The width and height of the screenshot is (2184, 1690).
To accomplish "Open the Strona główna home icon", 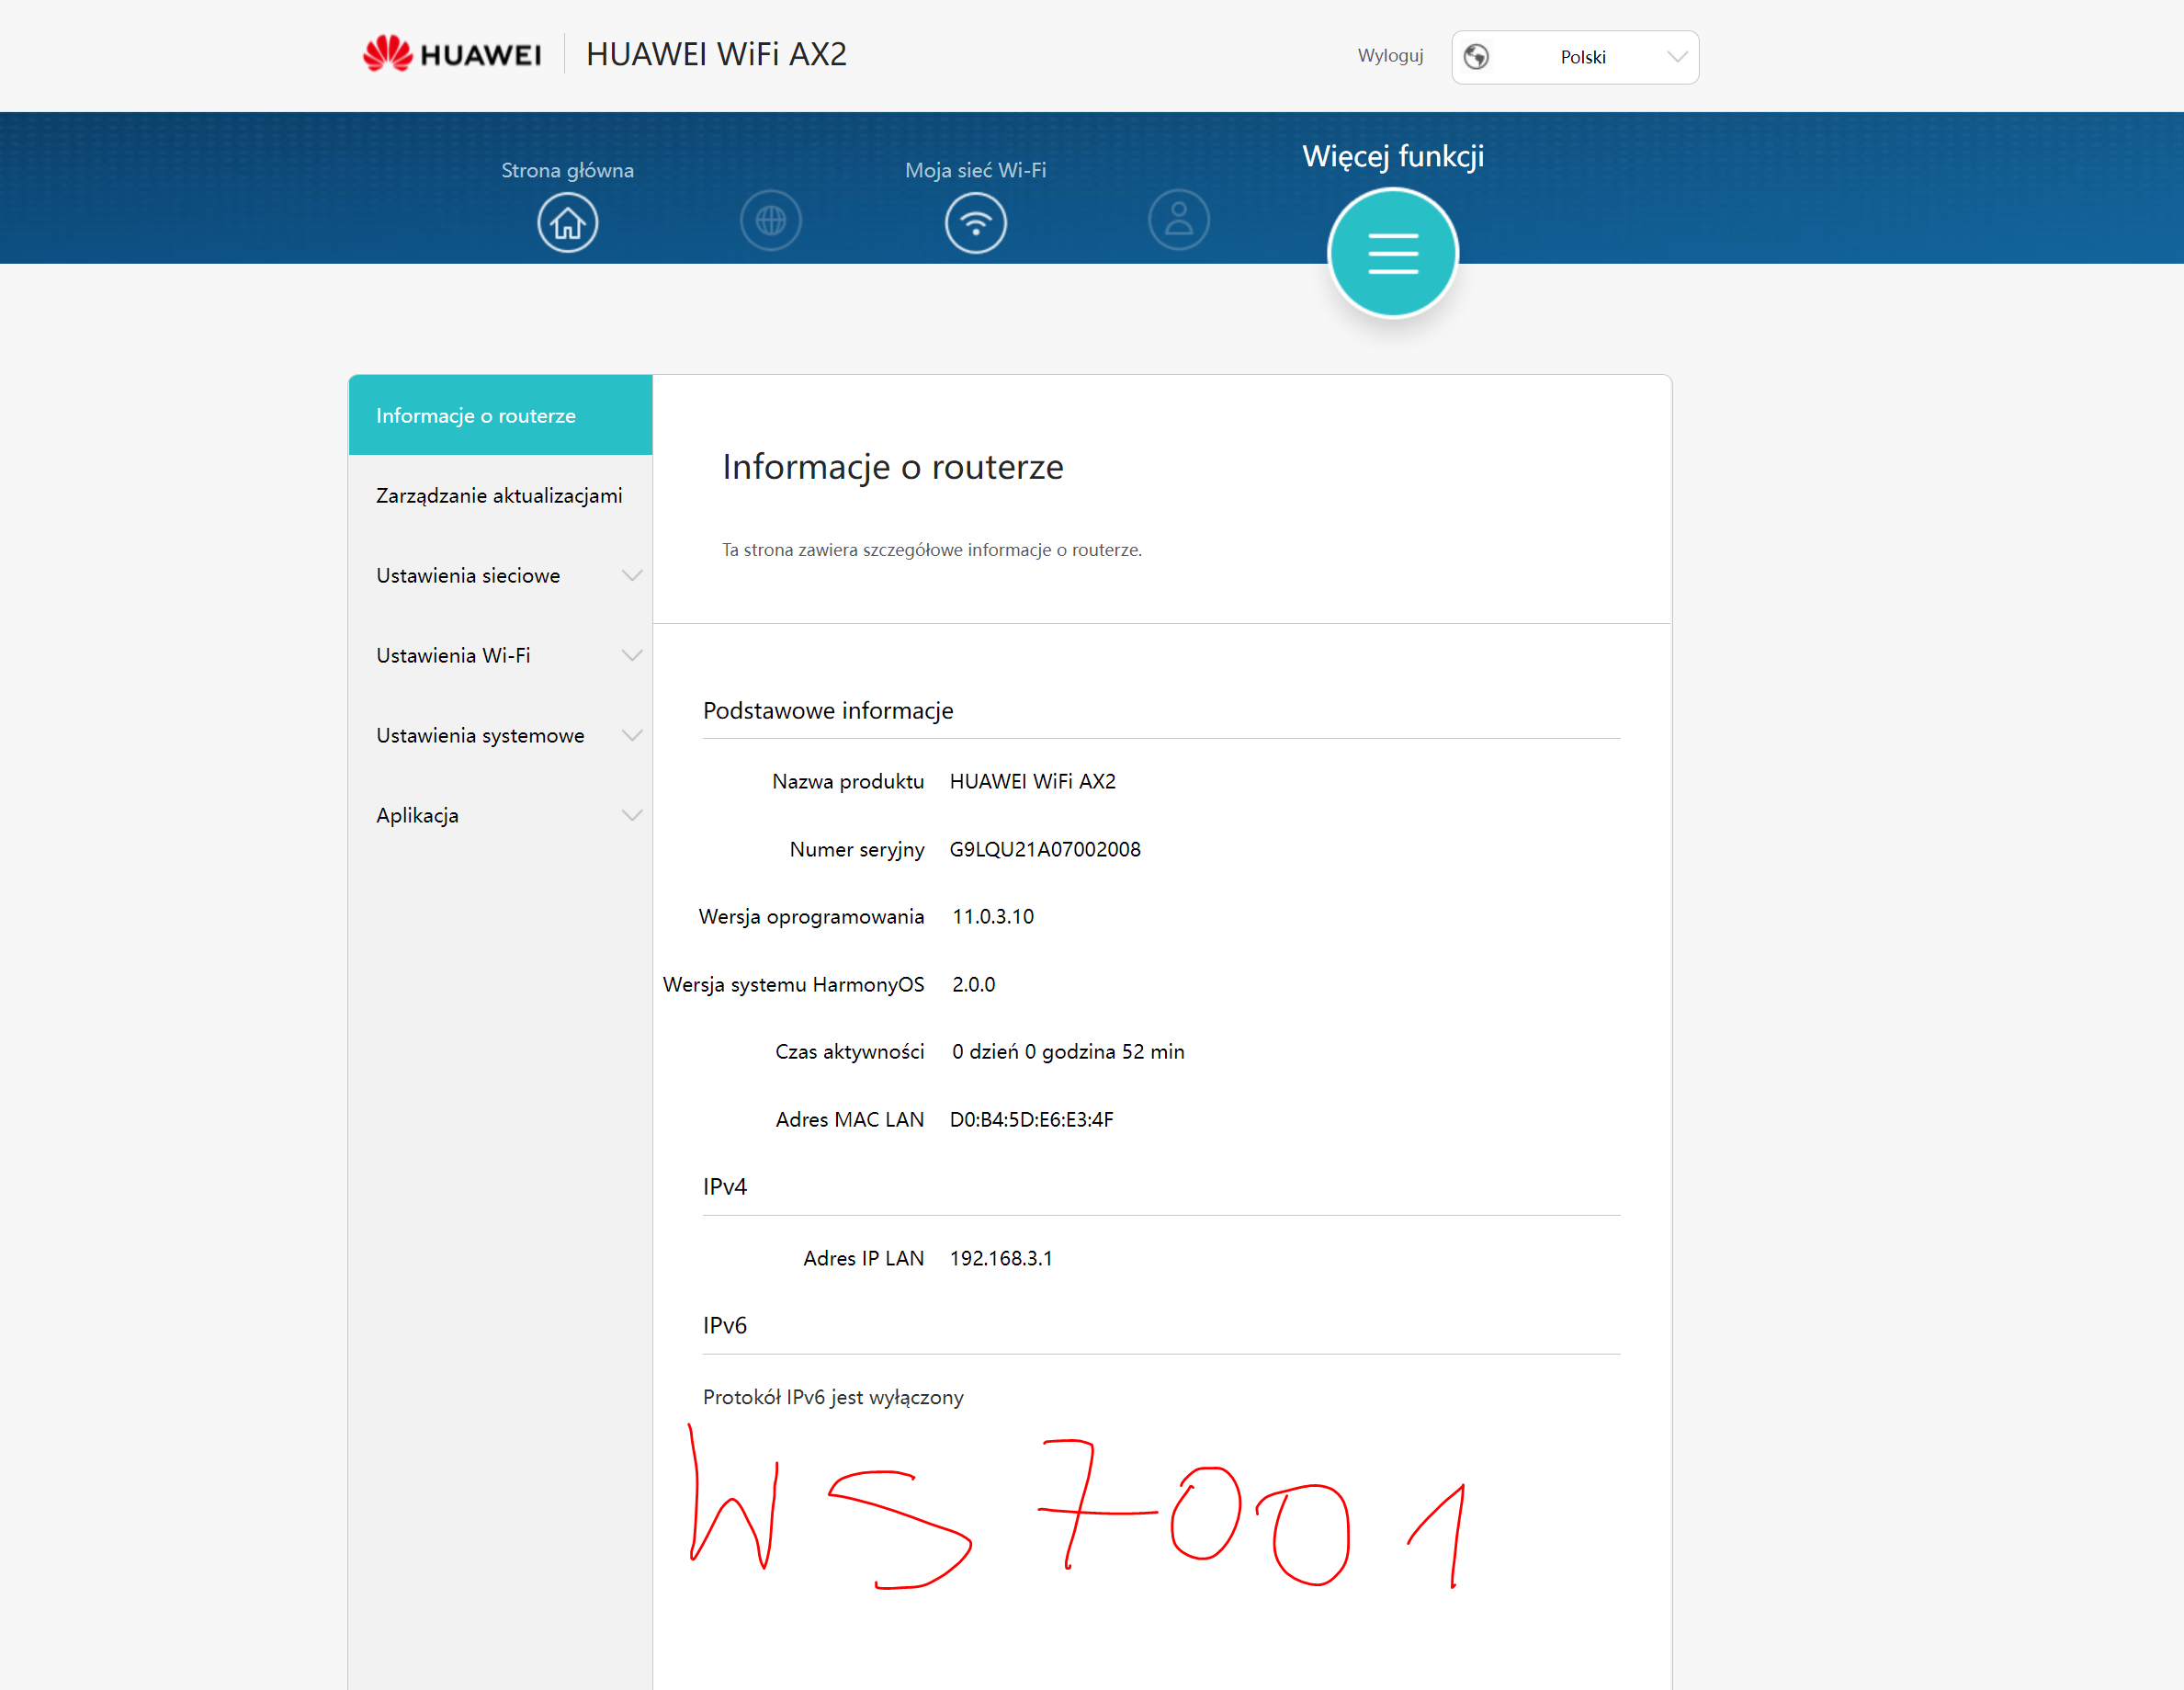I will pos(568,222).
